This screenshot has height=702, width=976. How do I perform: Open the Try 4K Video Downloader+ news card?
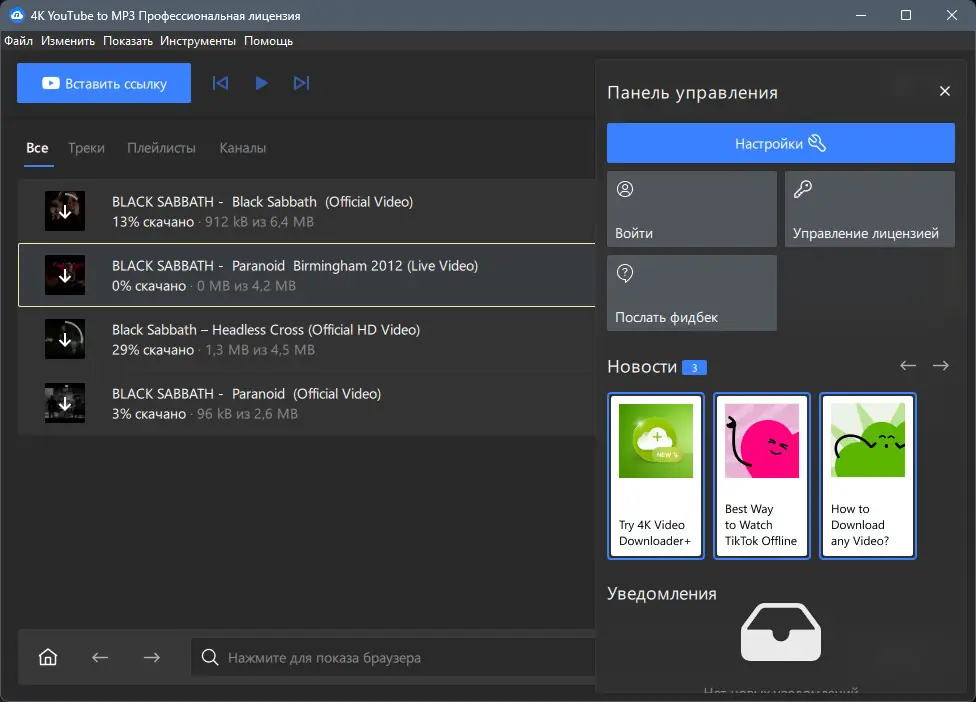coord(656,476)
